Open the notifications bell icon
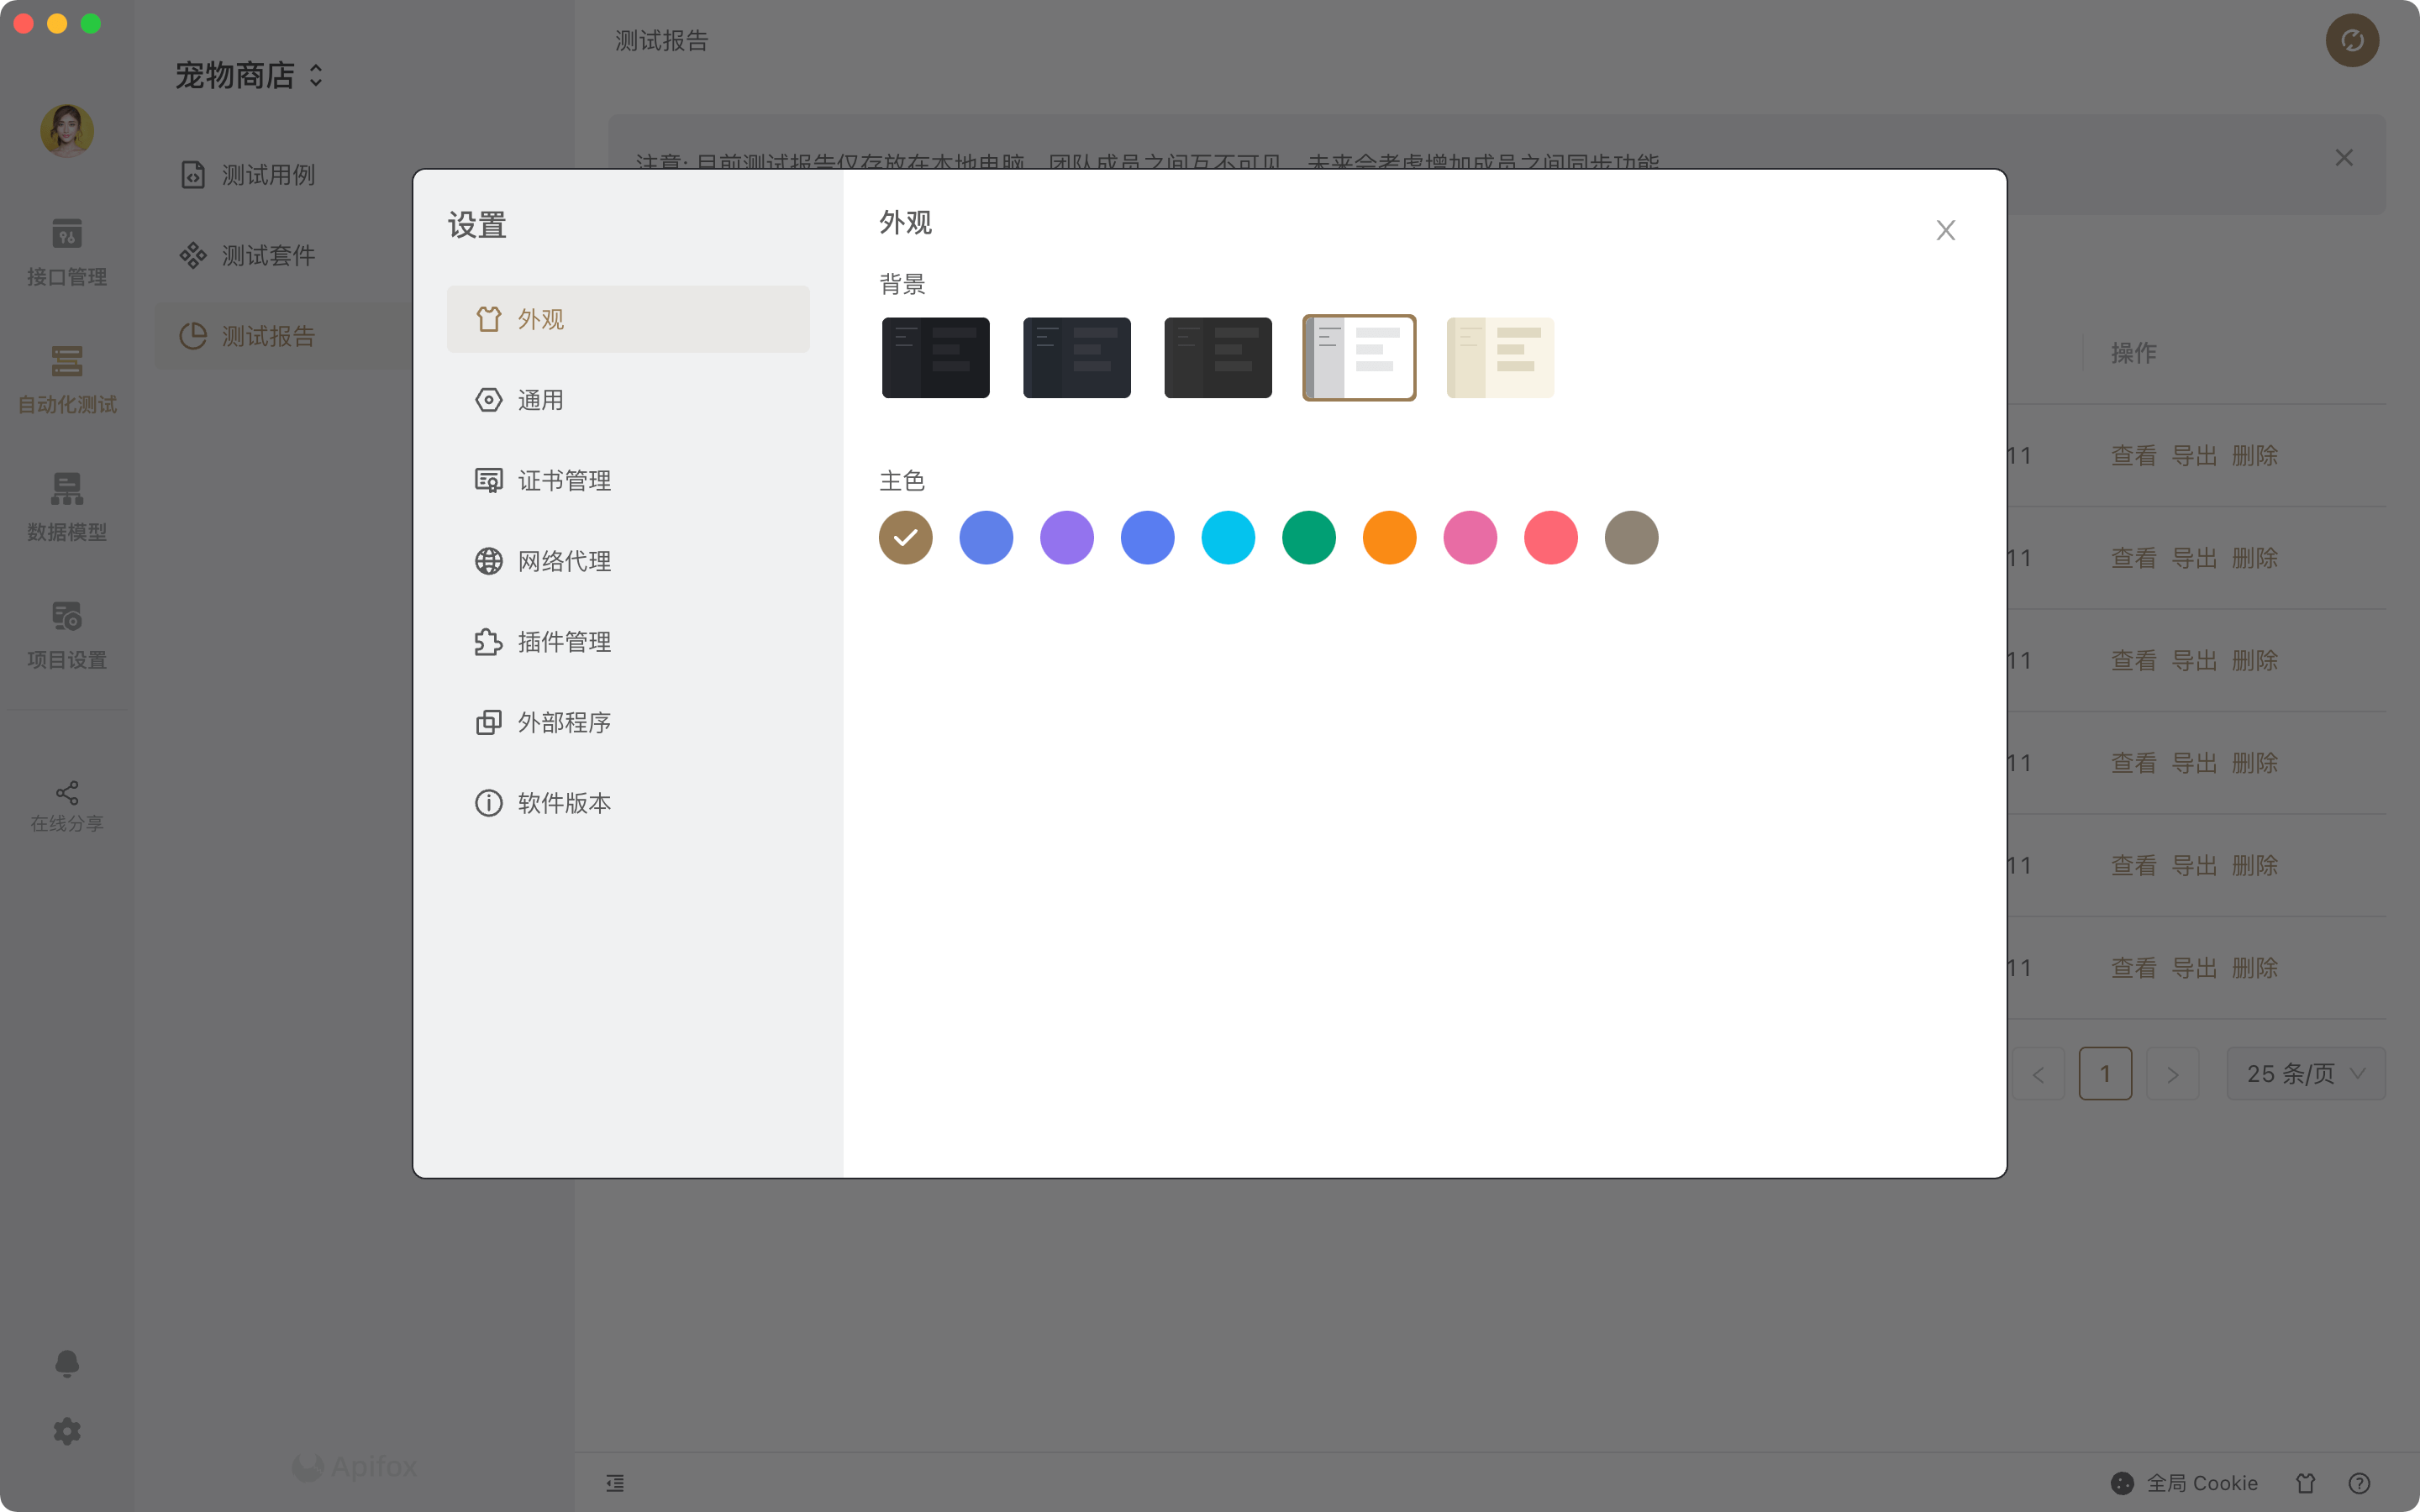 67,1364
